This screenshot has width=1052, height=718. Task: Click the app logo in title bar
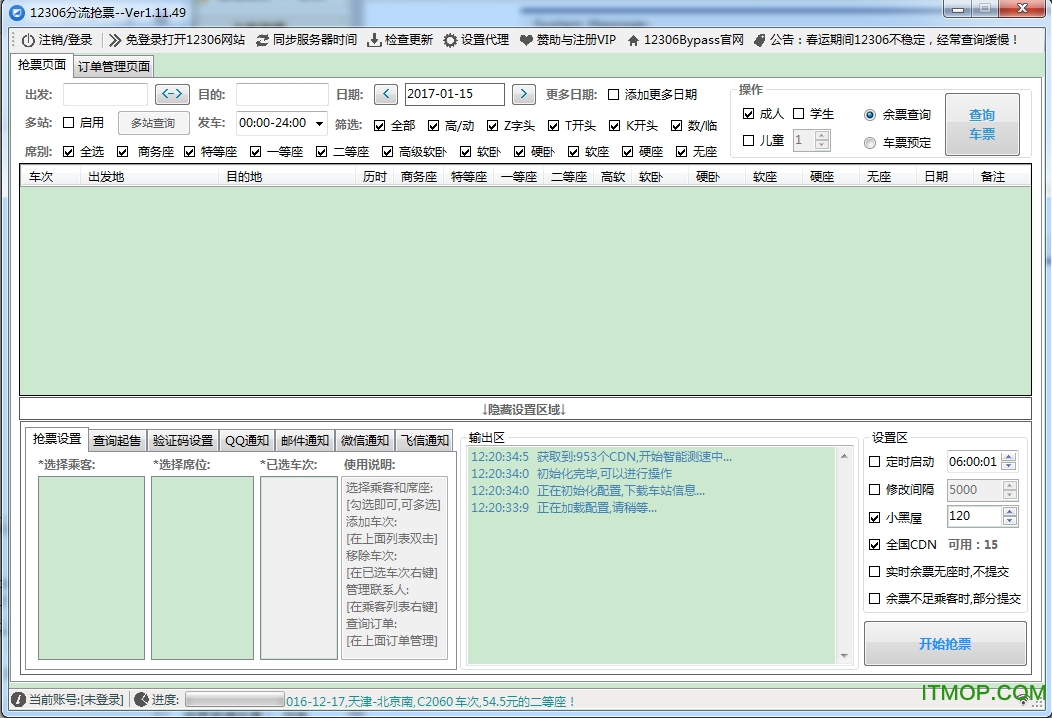click(x=17, y=12)
